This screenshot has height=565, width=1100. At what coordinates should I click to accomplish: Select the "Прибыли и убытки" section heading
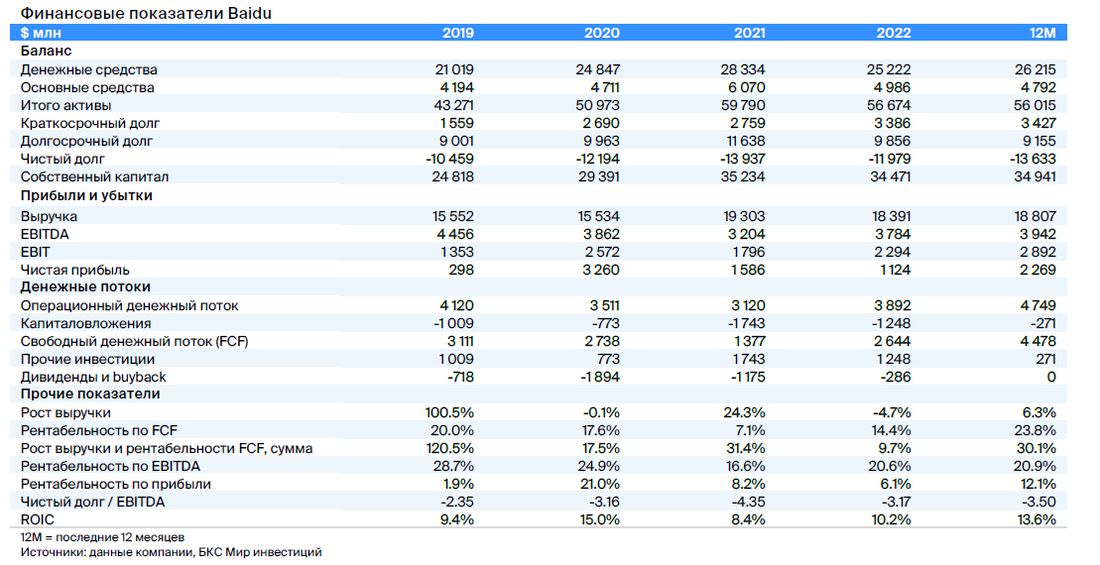point(86,195)
